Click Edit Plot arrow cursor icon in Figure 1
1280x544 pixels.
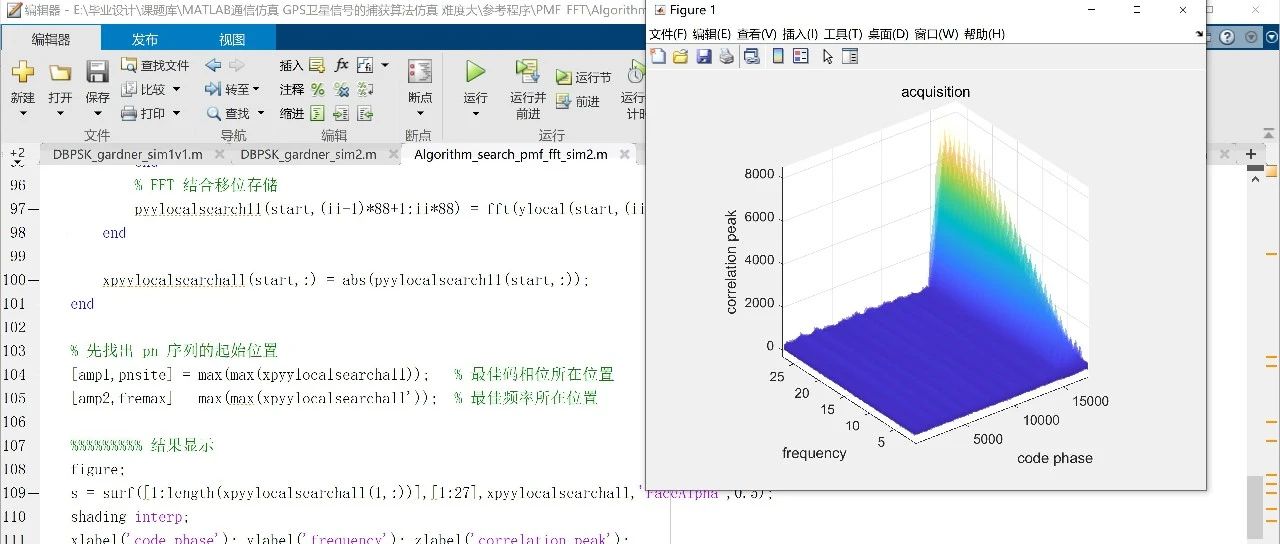pos(828,56)
